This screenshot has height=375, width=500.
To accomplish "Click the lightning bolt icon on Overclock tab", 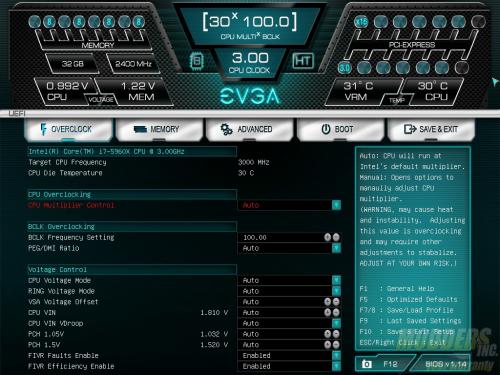I will [x=43, y=129].
